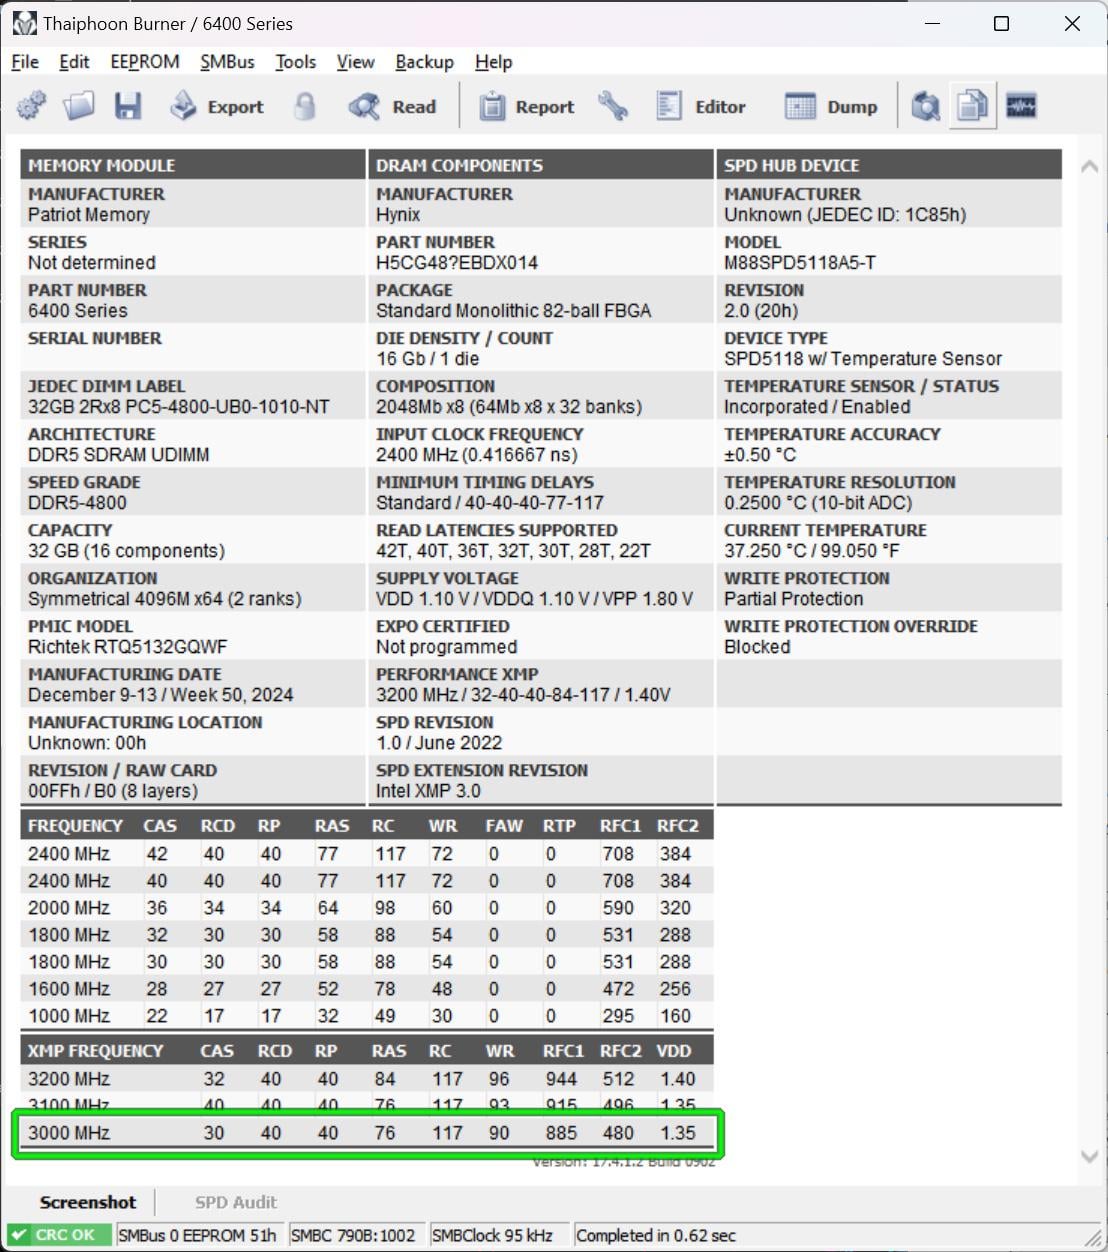Open the Report toolbar button
The height and width of the screenshot is (1252, 1108).
526,106
